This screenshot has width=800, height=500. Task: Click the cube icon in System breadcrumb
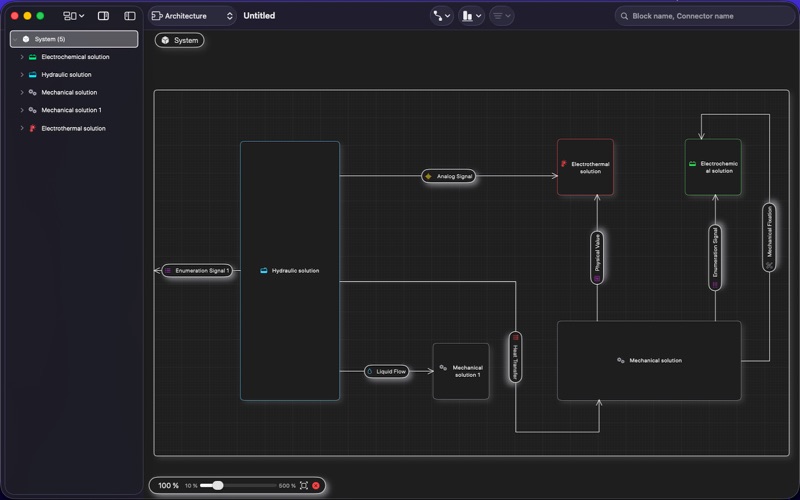165,40
